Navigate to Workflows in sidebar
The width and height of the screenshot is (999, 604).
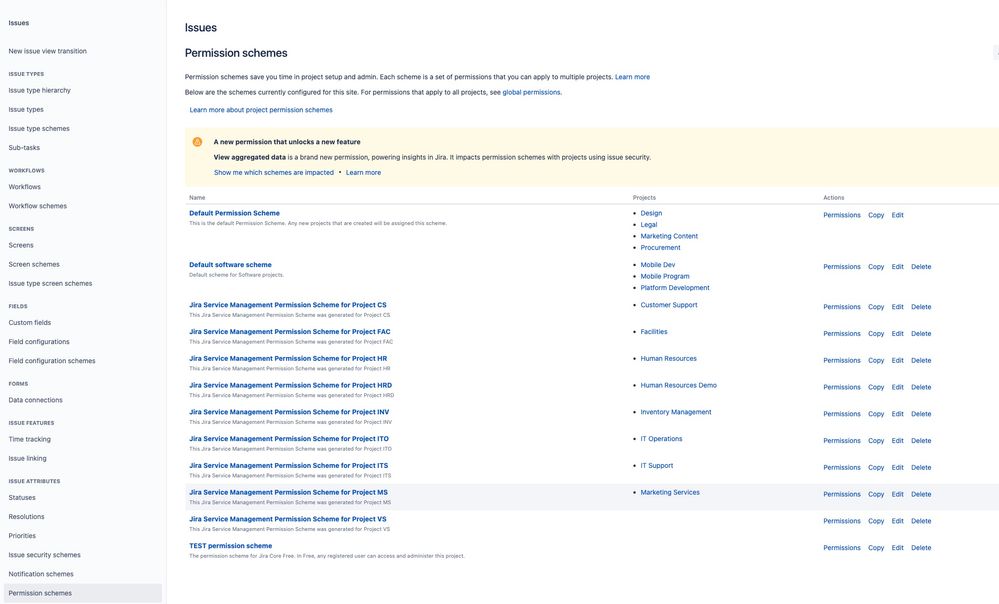tap(24, 187)
